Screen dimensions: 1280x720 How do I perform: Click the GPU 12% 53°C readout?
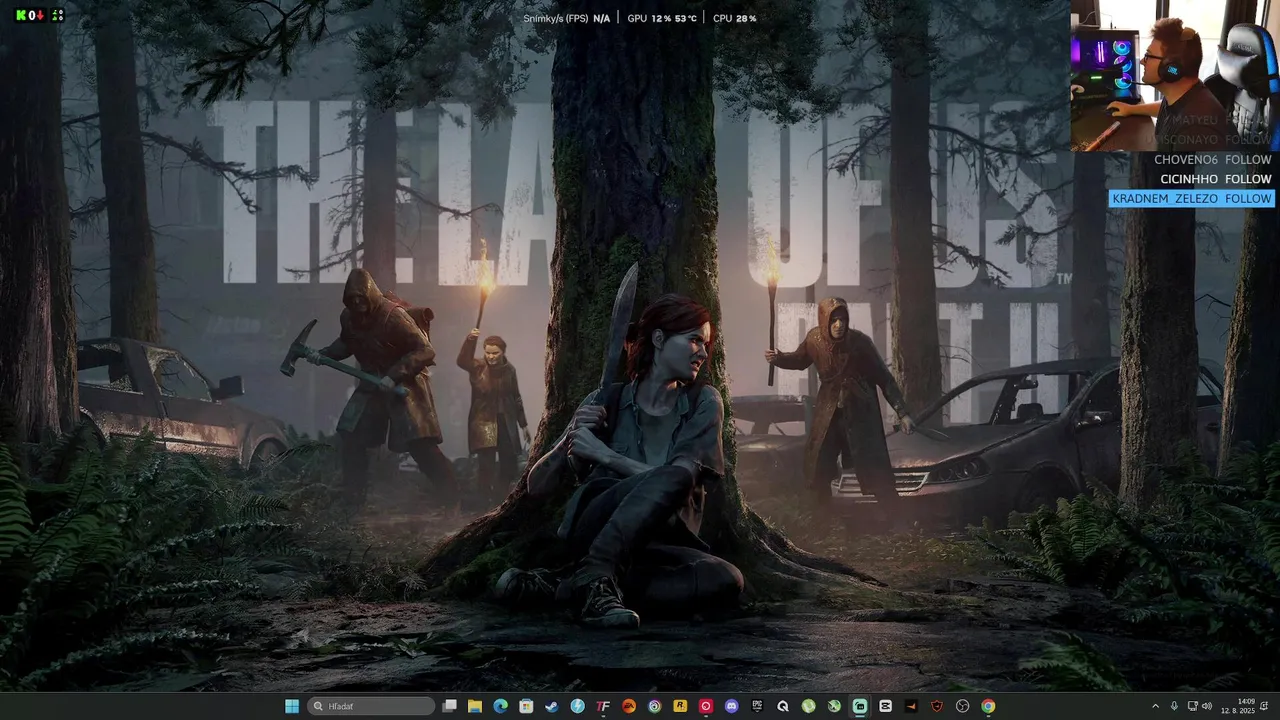coord(662,18)
